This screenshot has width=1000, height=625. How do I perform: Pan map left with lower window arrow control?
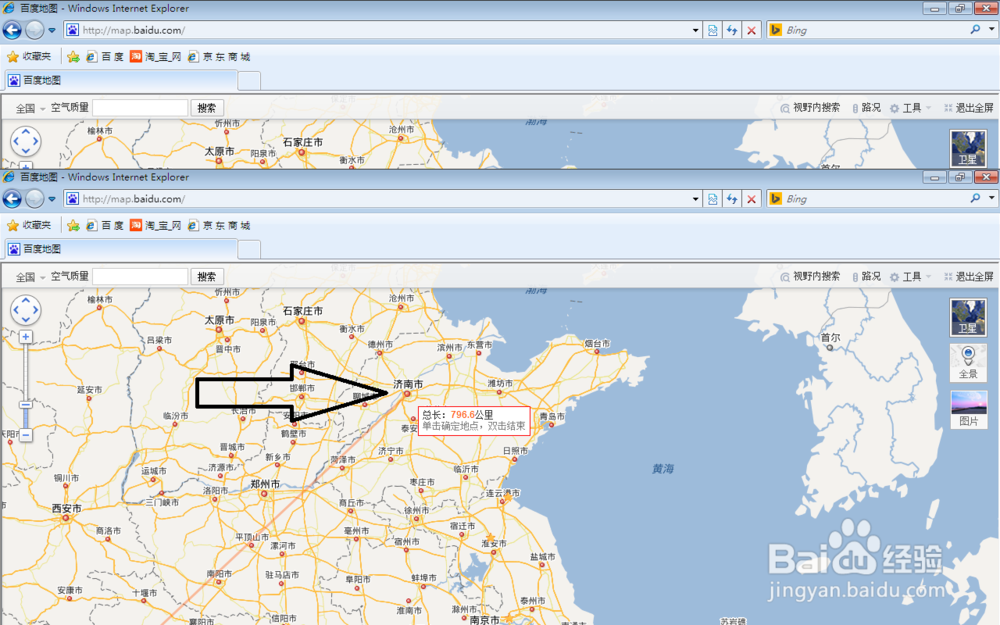pyautogui.click(x=15, y=310)
